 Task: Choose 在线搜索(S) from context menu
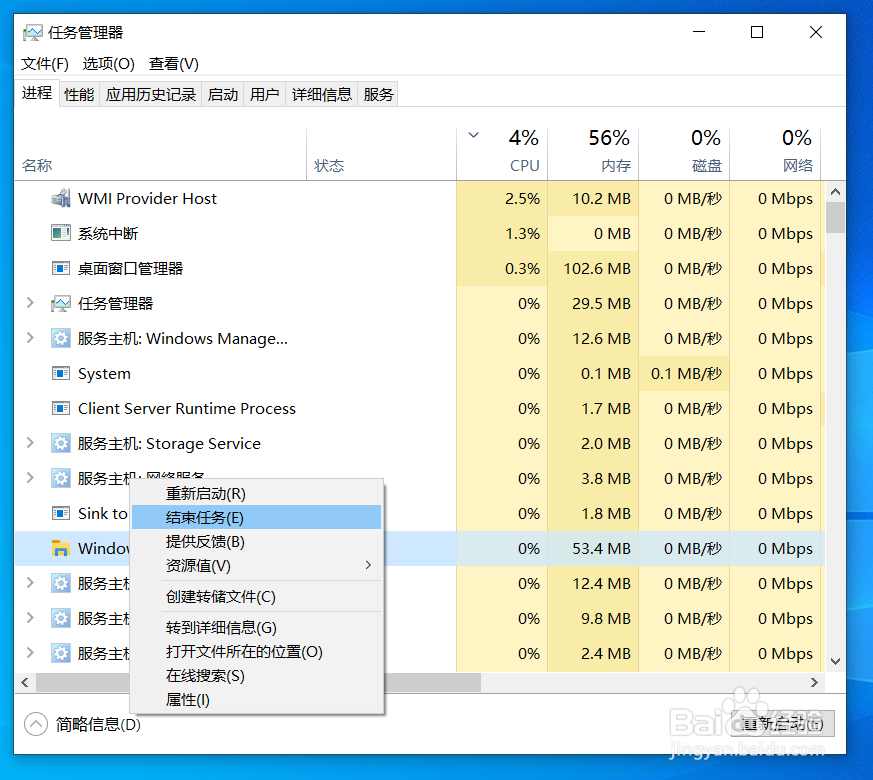coord(257,675)
